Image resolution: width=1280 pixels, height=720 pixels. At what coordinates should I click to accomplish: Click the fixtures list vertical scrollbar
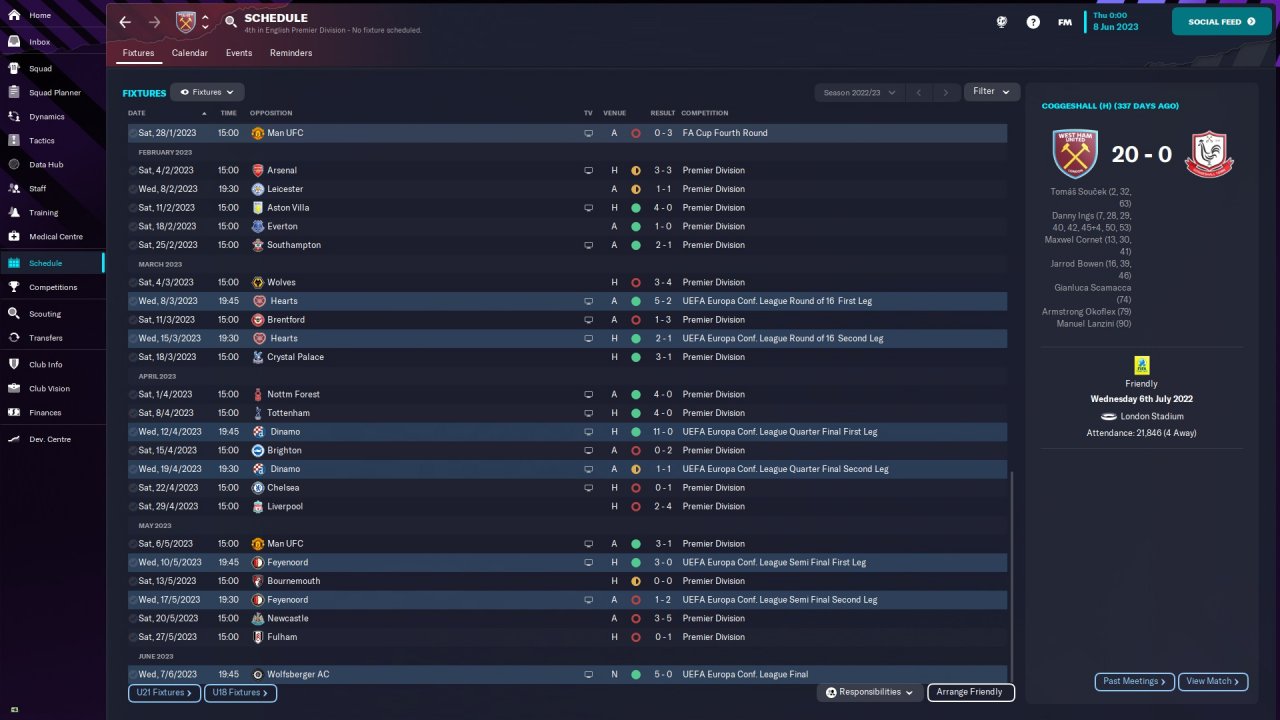(1012, 577)
